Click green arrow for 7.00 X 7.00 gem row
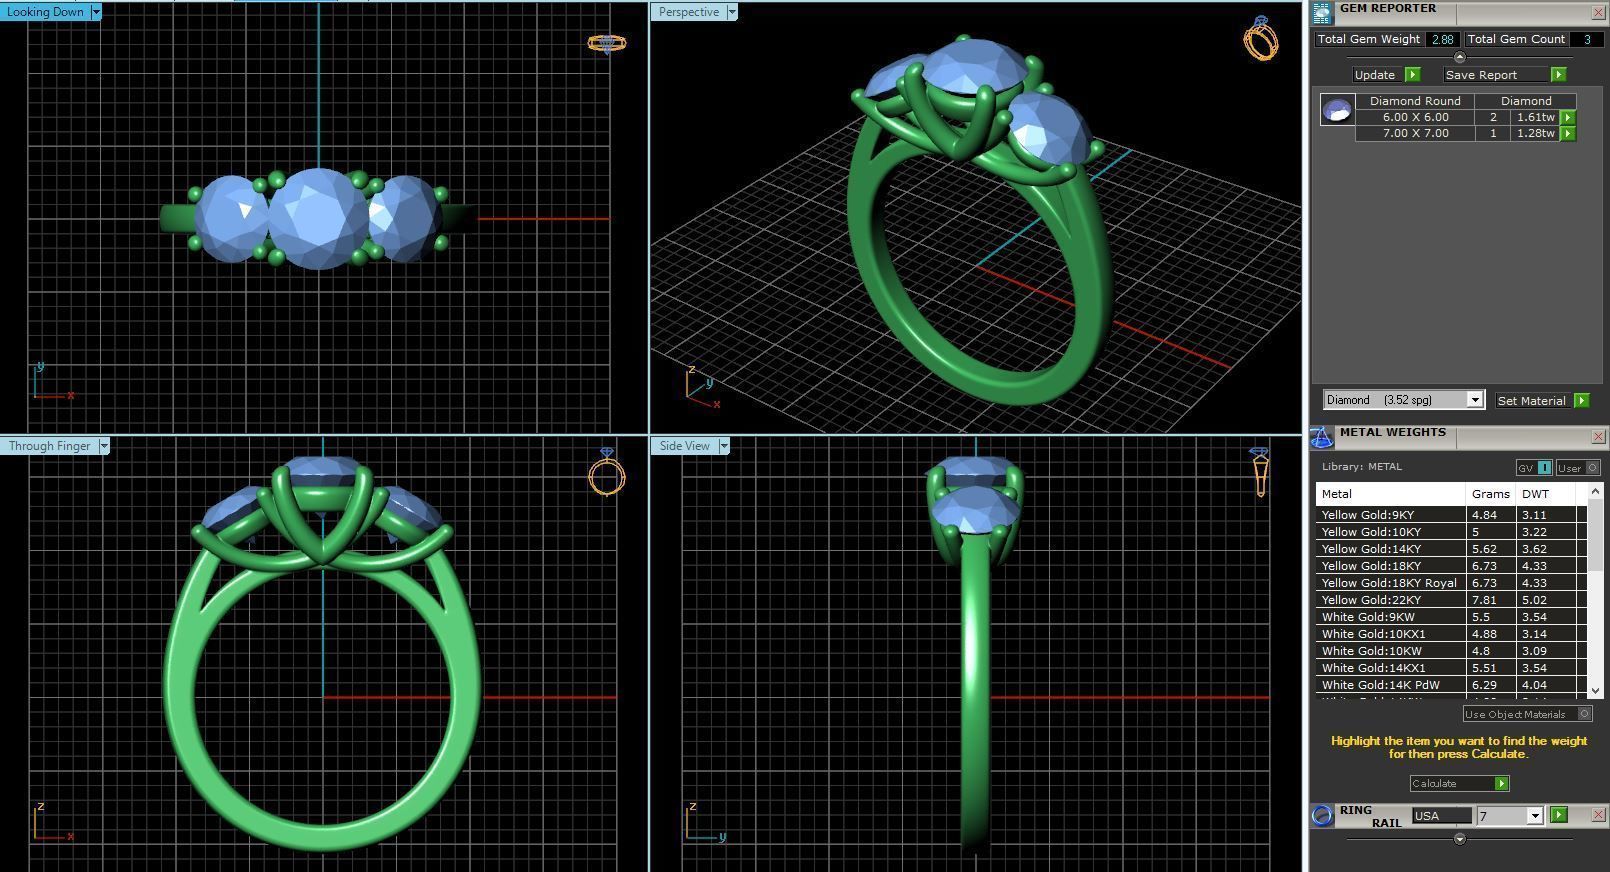This screenshot has width=1610, height=872. pyautogui.click(x=1567, y=133)
